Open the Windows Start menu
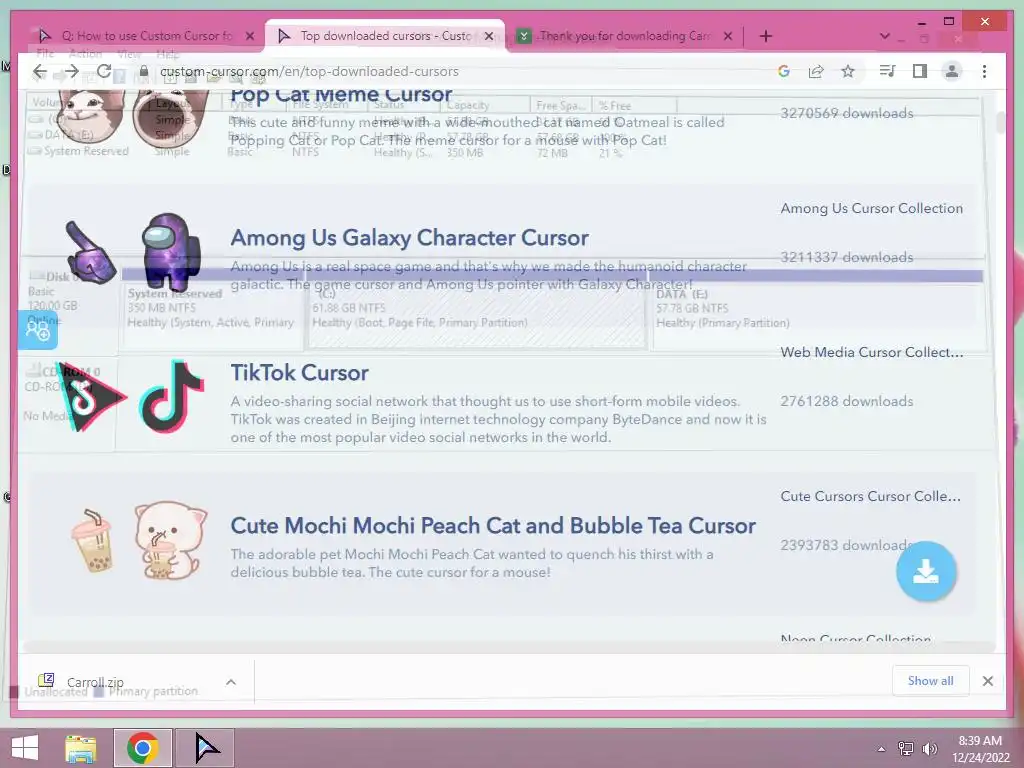 [25, 748]
